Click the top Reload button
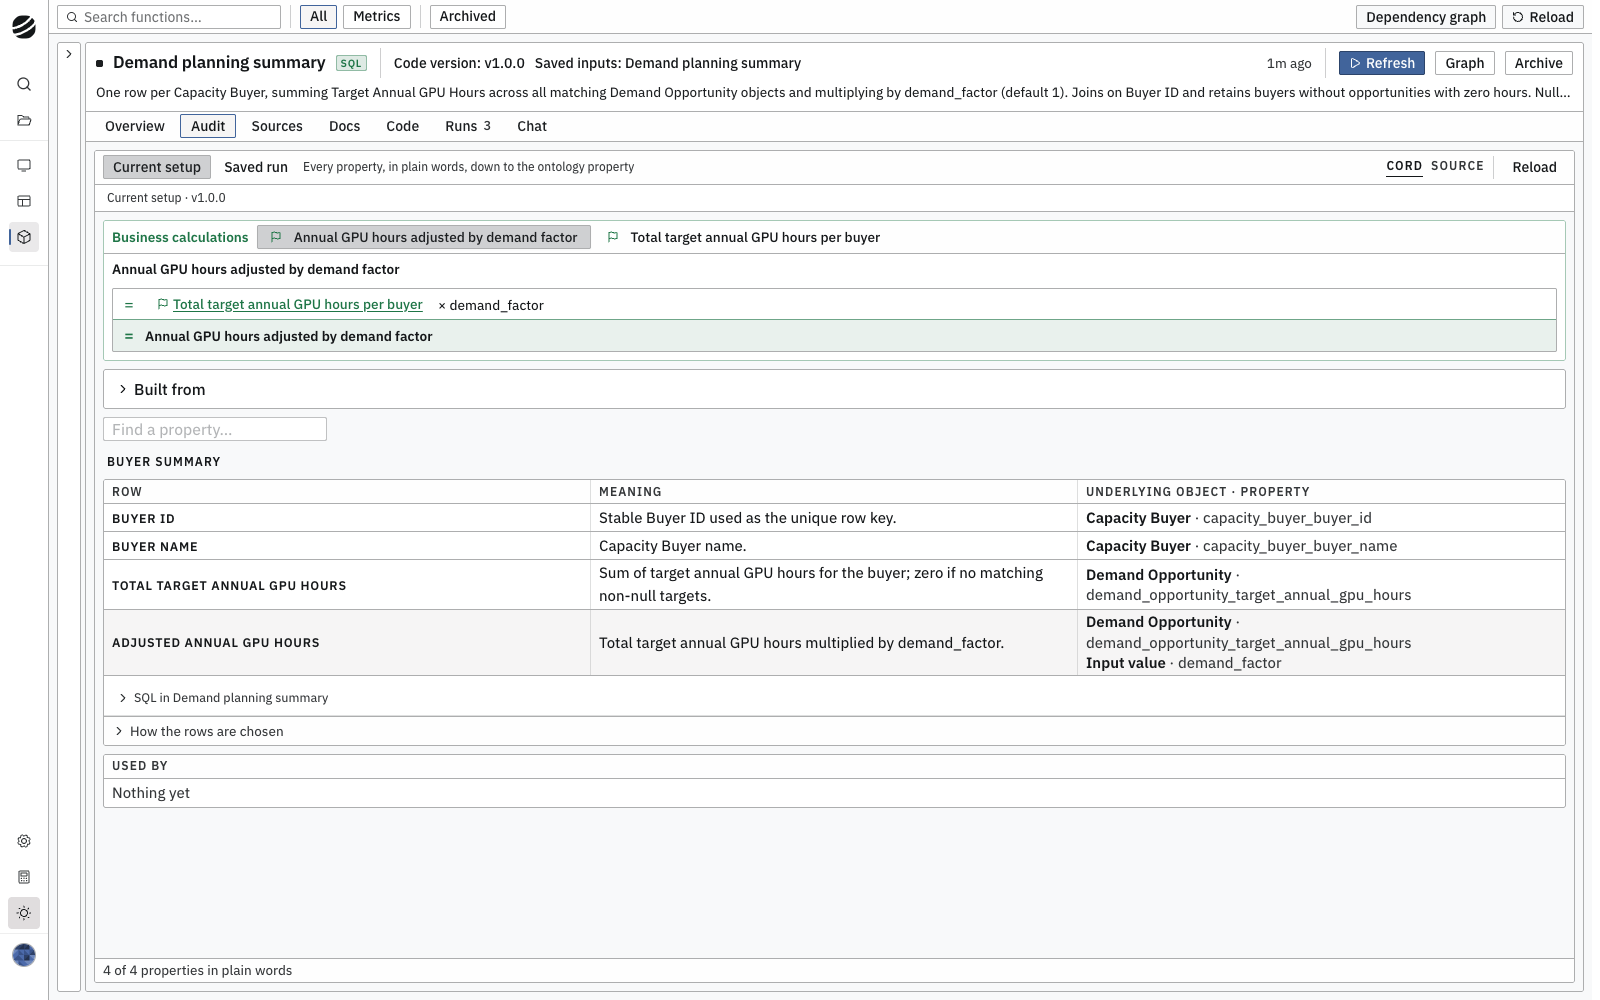Viewport: 1600px width, 1000px height. [1542, 17]
